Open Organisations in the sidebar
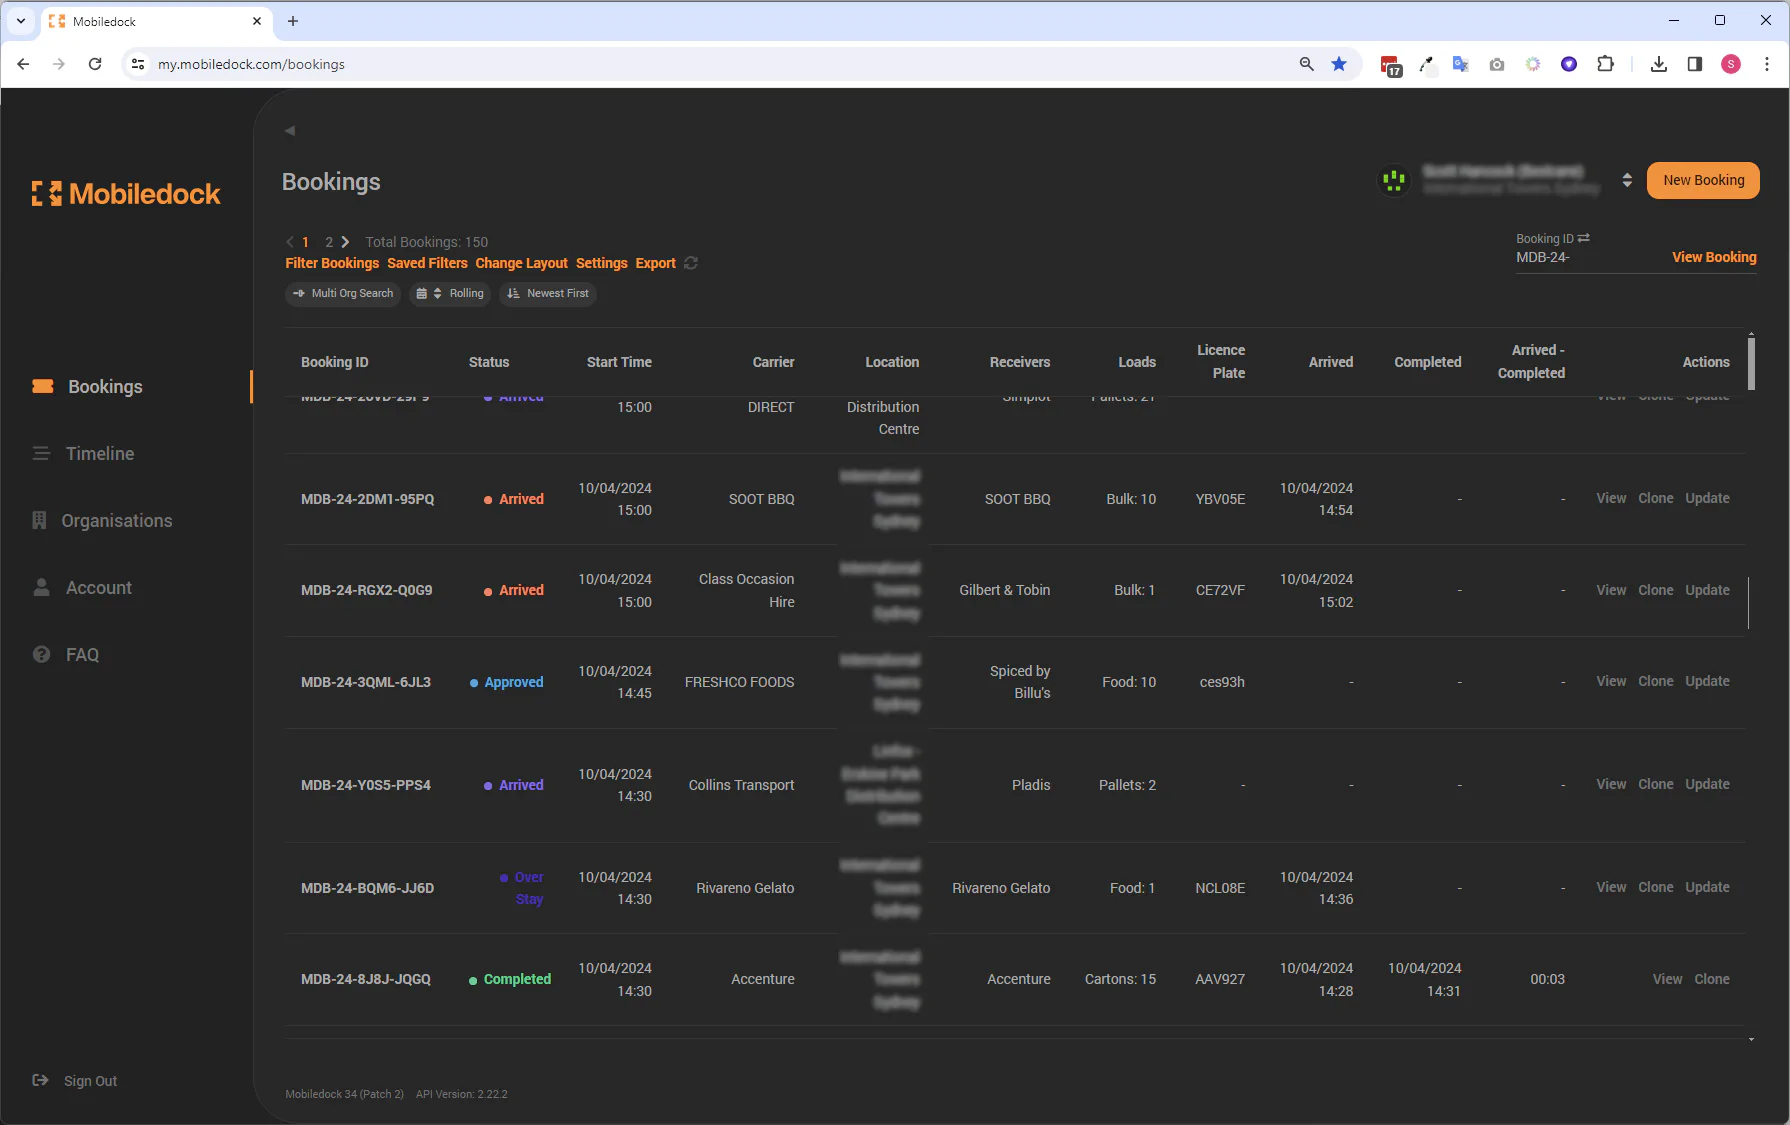The image size is (1790, 1125). [x=116, y=520]
